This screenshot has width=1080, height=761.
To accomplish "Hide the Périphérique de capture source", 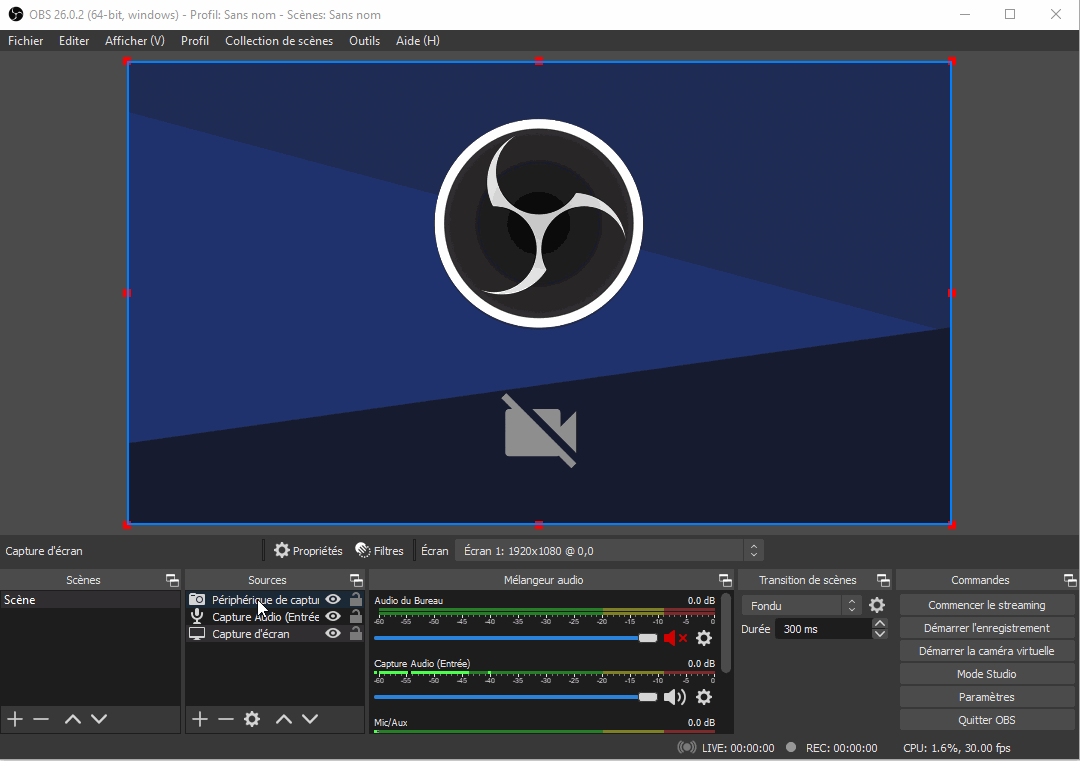I will (x=333, y=599).
